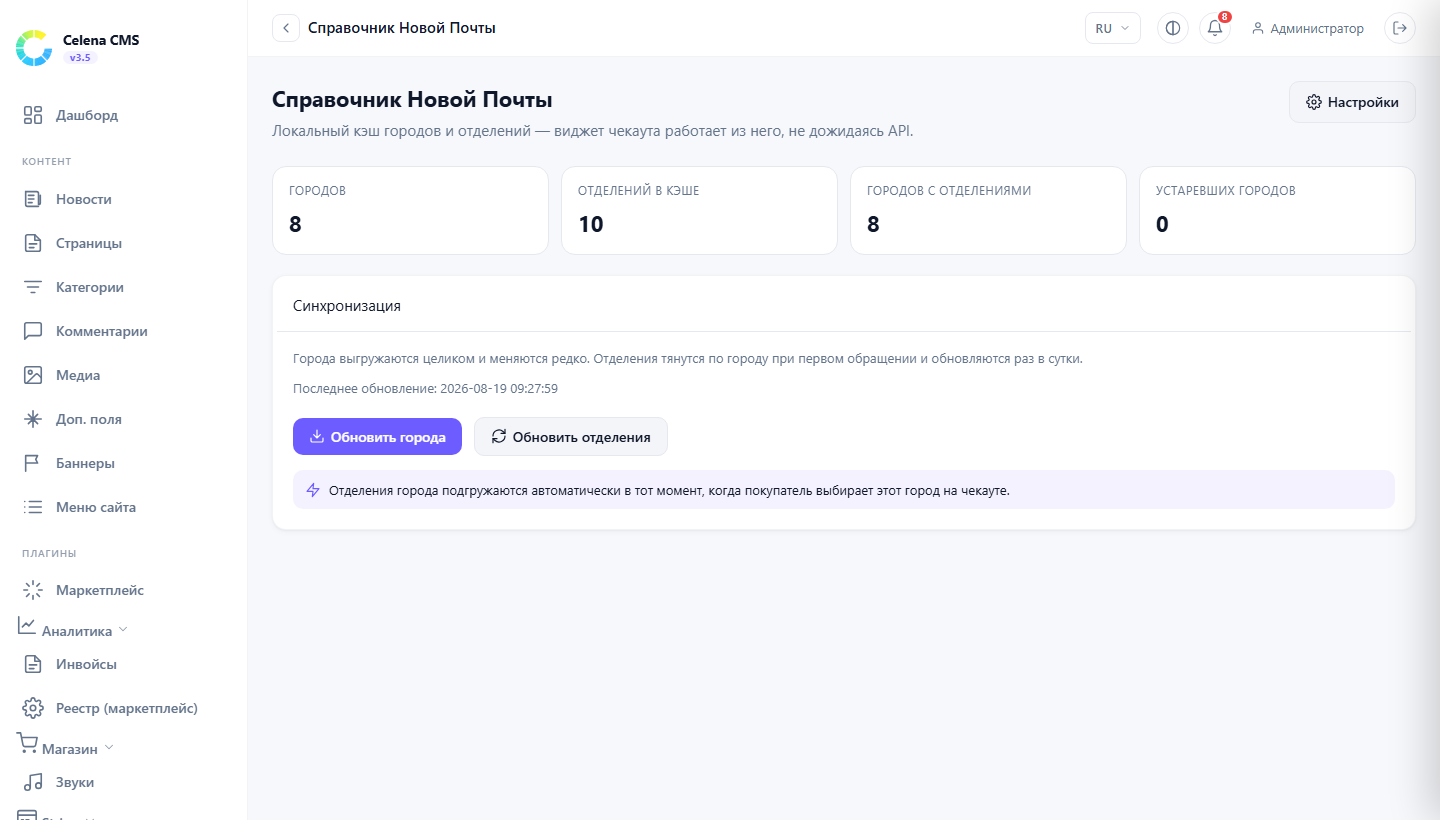This screenshot has height=820, width=1440.
Task: Select the Новости newspaper icon
Action: [x=33, y=199]
